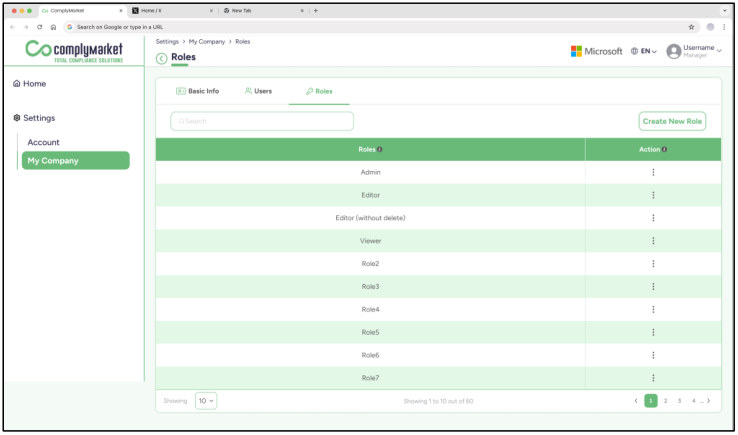Open the action menu for Role3
The height and width of the screenshot is (435, 738).
(x=653, y=286)
